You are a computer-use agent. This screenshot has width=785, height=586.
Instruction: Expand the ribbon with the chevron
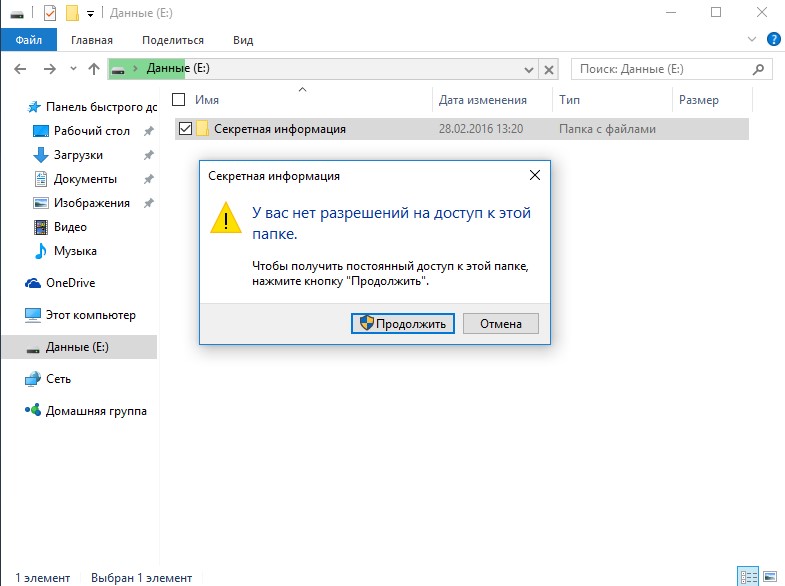753,40
